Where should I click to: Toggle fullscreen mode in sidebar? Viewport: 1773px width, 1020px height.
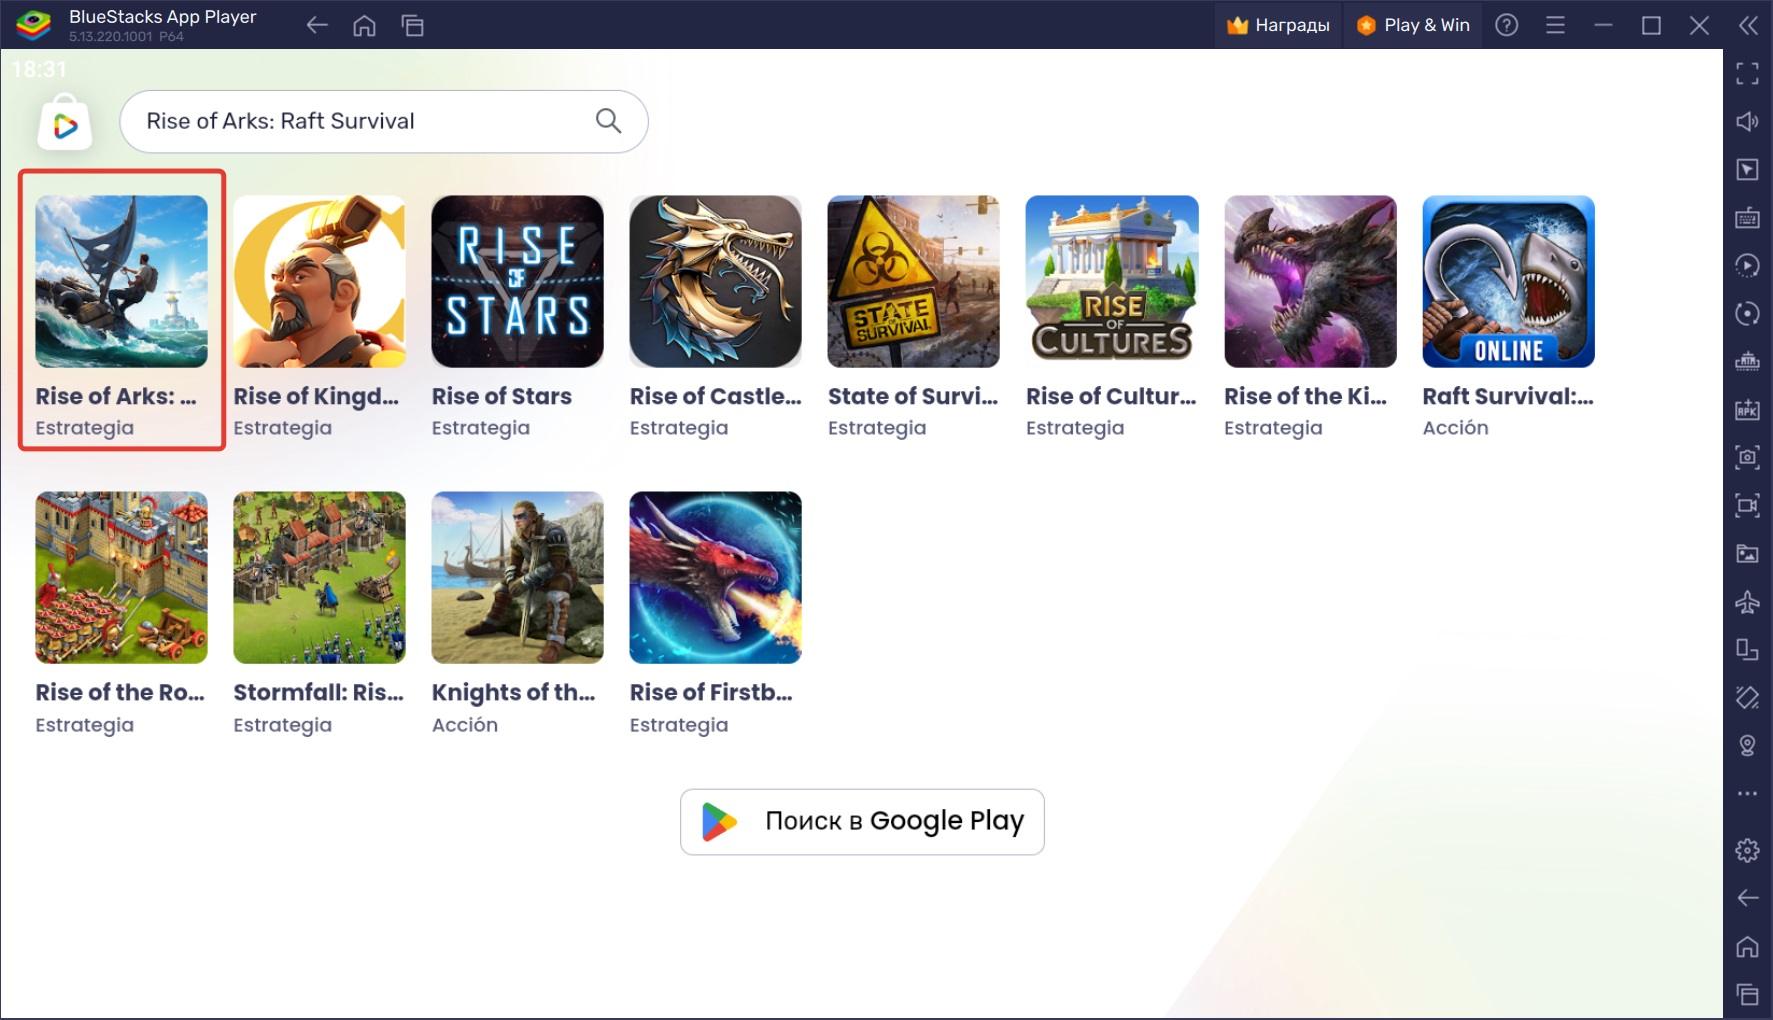[x=1747, y=73]
